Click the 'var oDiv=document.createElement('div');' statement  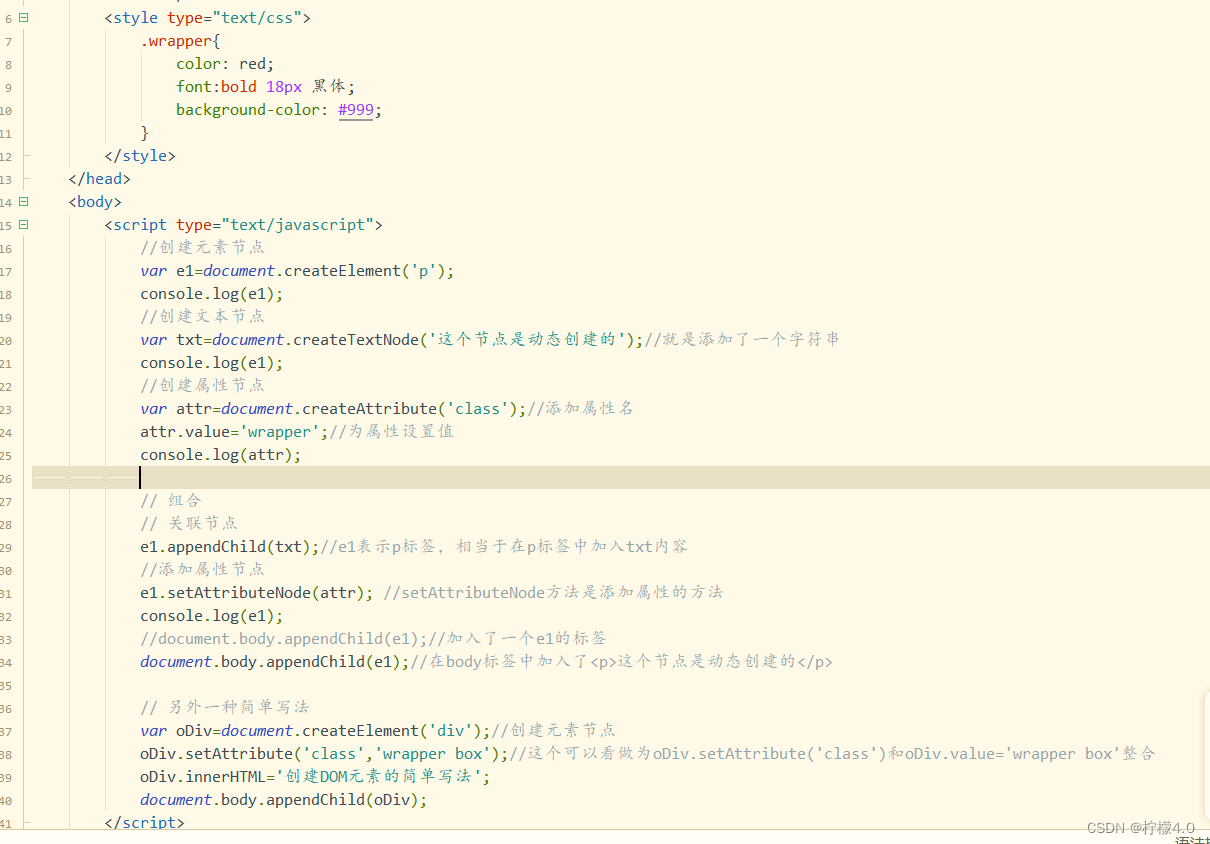[x=316, y=730]
